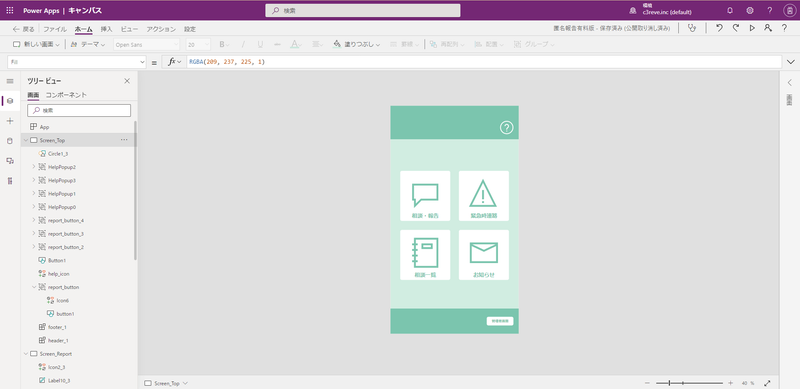Toggle Italic formatting
Screen dimensions: 800x389
[x=243, y=44]
